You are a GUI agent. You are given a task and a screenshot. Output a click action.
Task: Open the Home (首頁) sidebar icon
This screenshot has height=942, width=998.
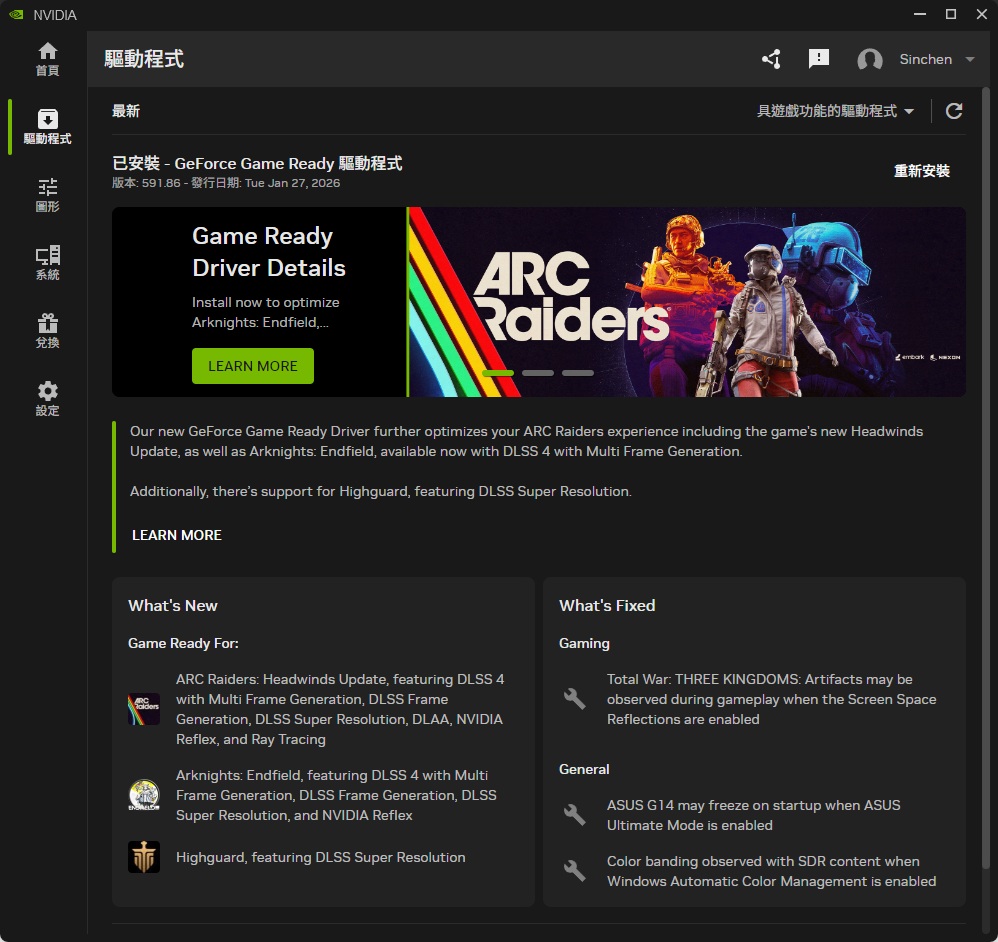tap(47, 59)
